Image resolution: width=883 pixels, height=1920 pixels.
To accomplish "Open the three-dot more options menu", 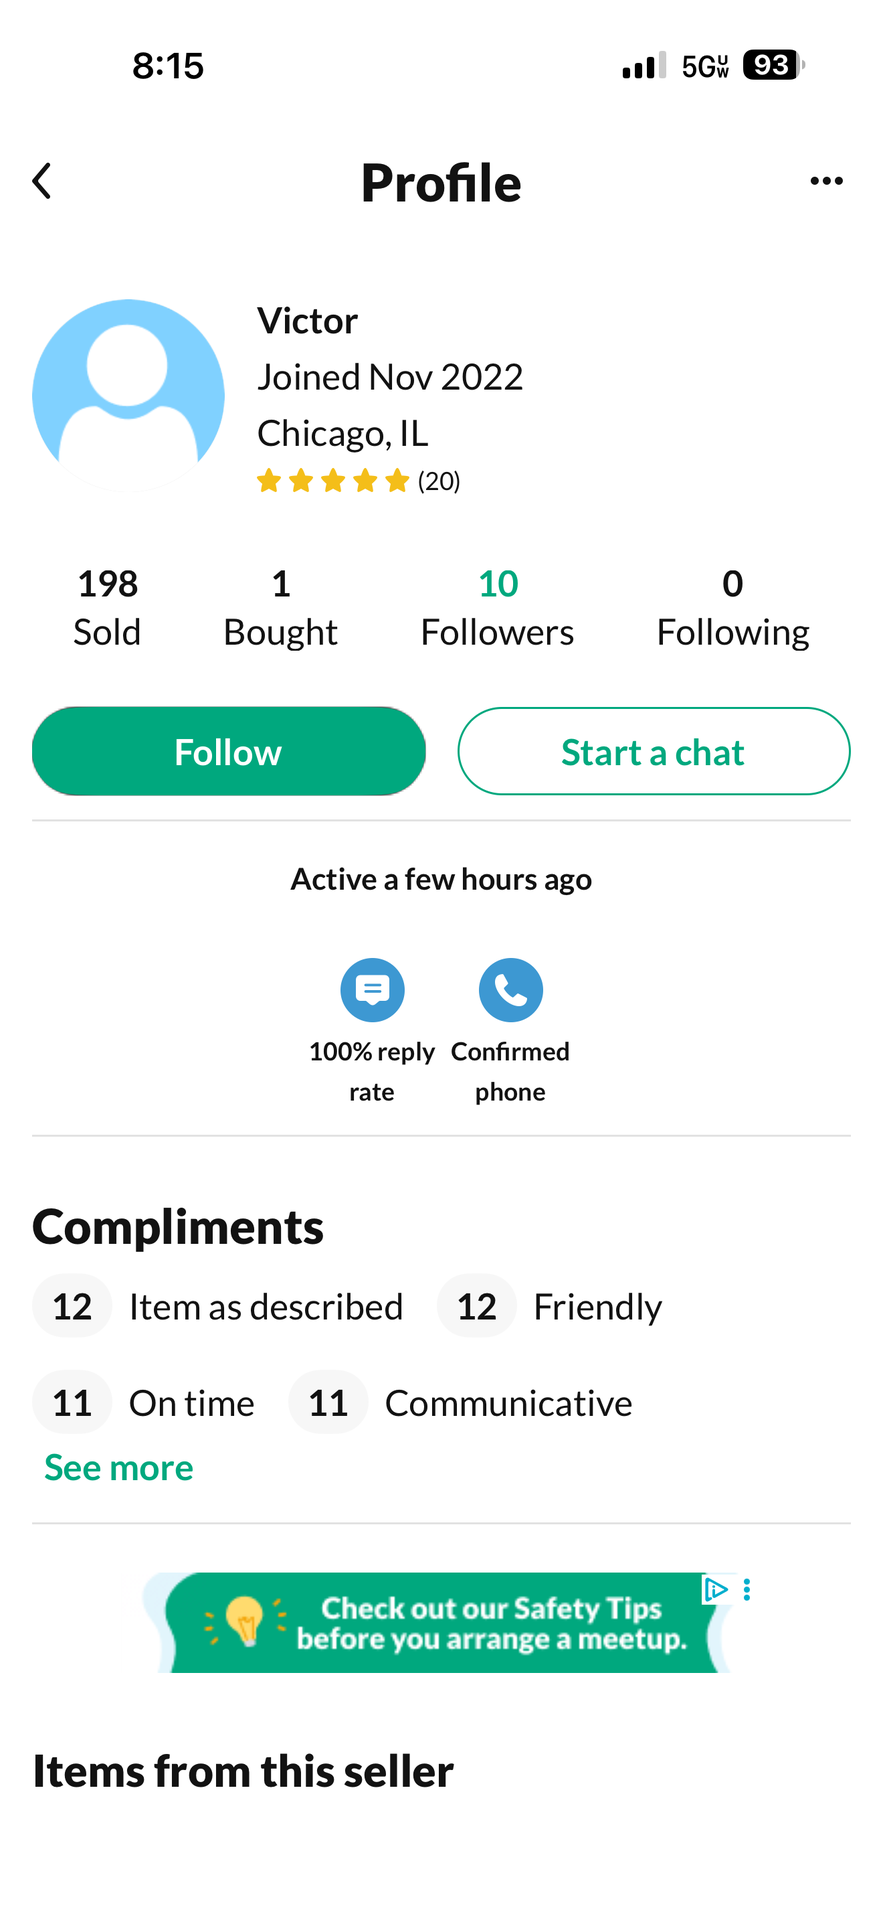I will pos(826,181).
